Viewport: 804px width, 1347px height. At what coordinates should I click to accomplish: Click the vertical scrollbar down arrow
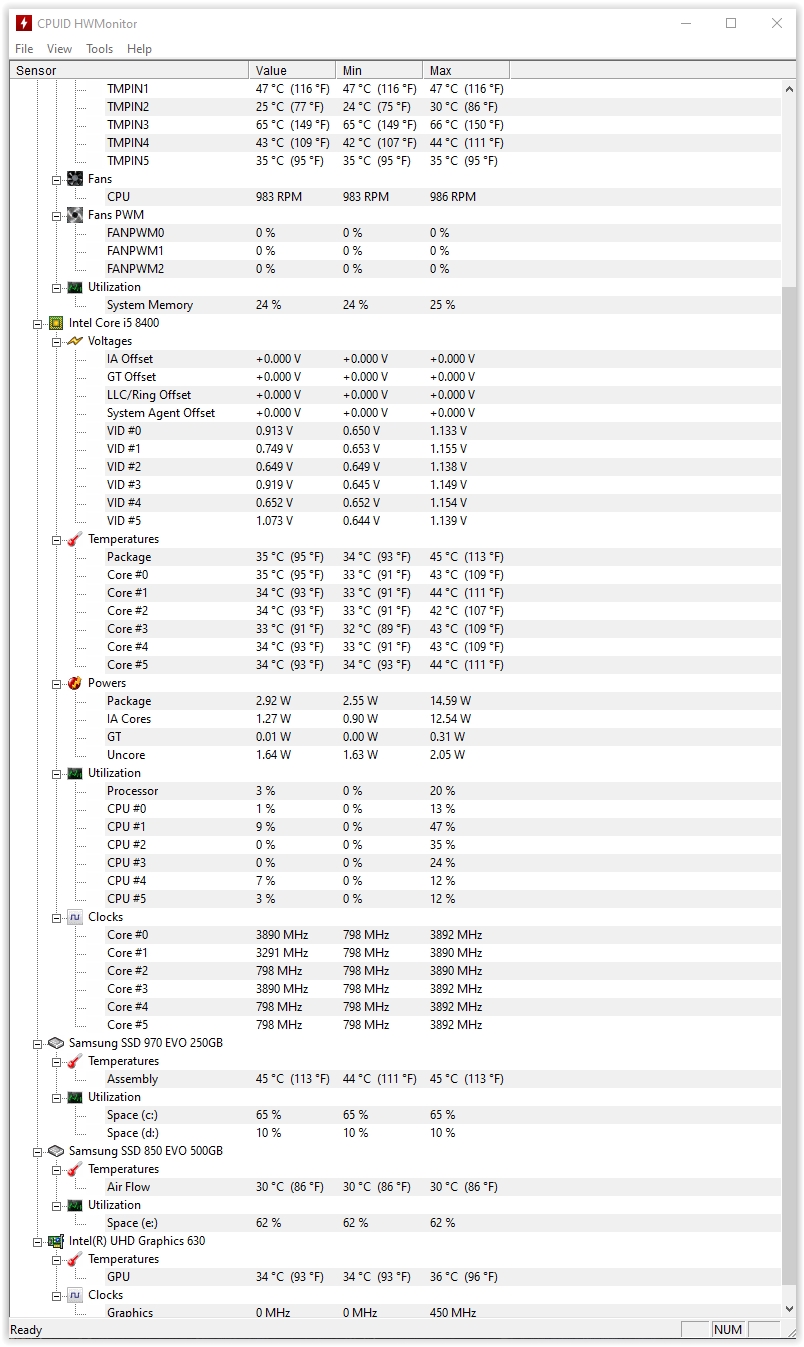coord(789,1308)
